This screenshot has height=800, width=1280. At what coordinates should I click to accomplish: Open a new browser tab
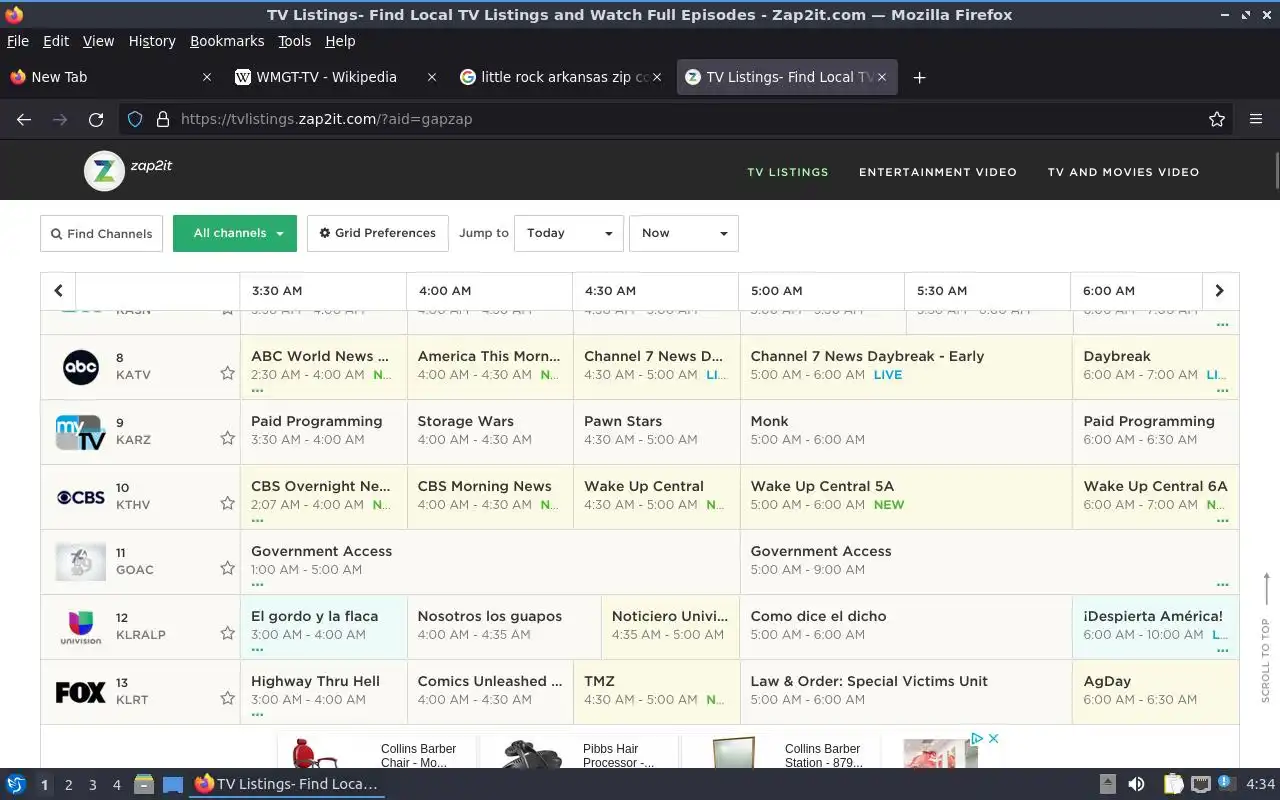919,77
